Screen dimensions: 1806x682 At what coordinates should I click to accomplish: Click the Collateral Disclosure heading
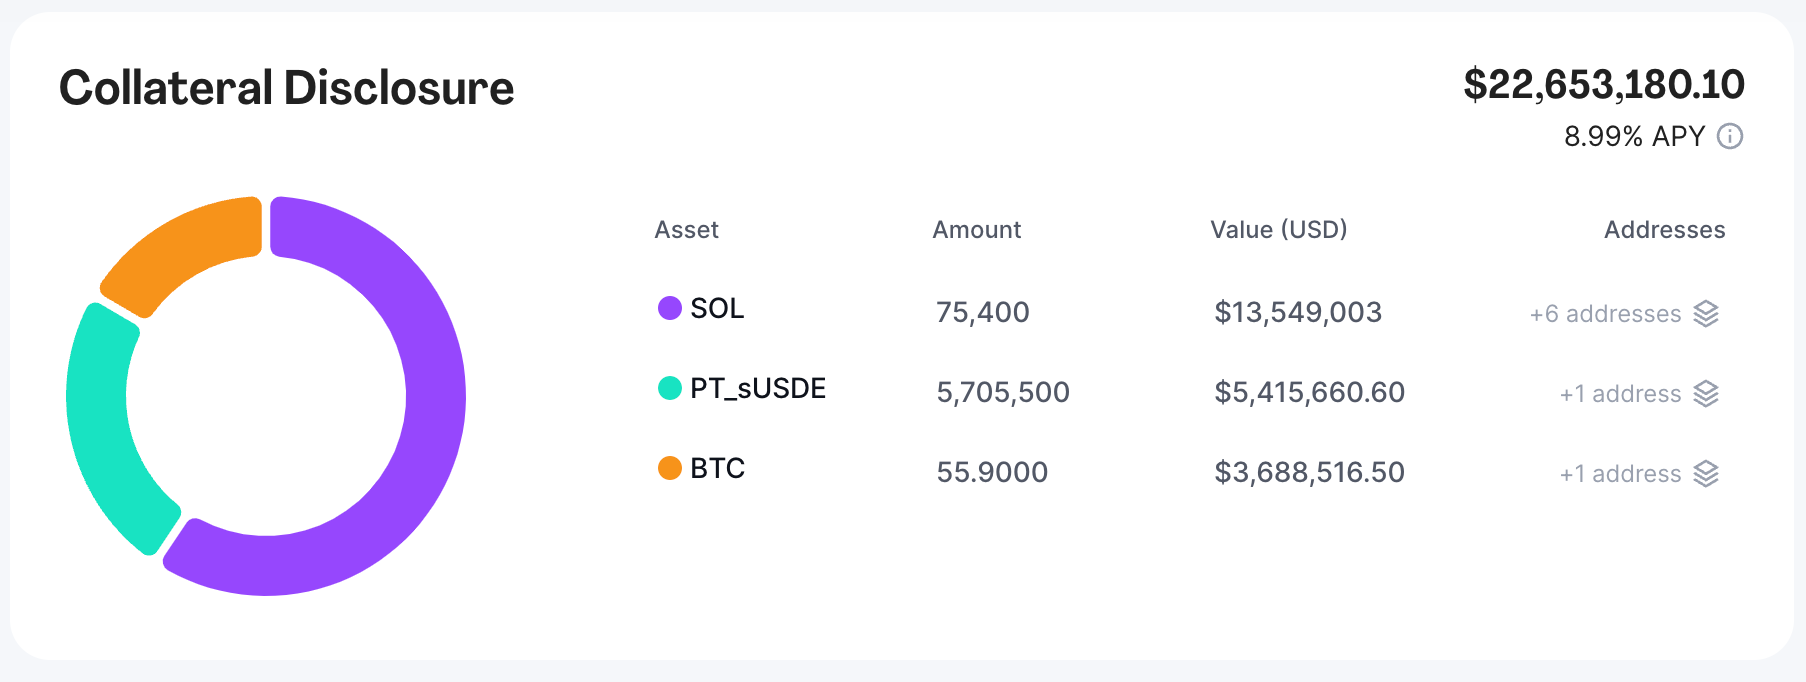pyautogui.click(x=286, y=88)
